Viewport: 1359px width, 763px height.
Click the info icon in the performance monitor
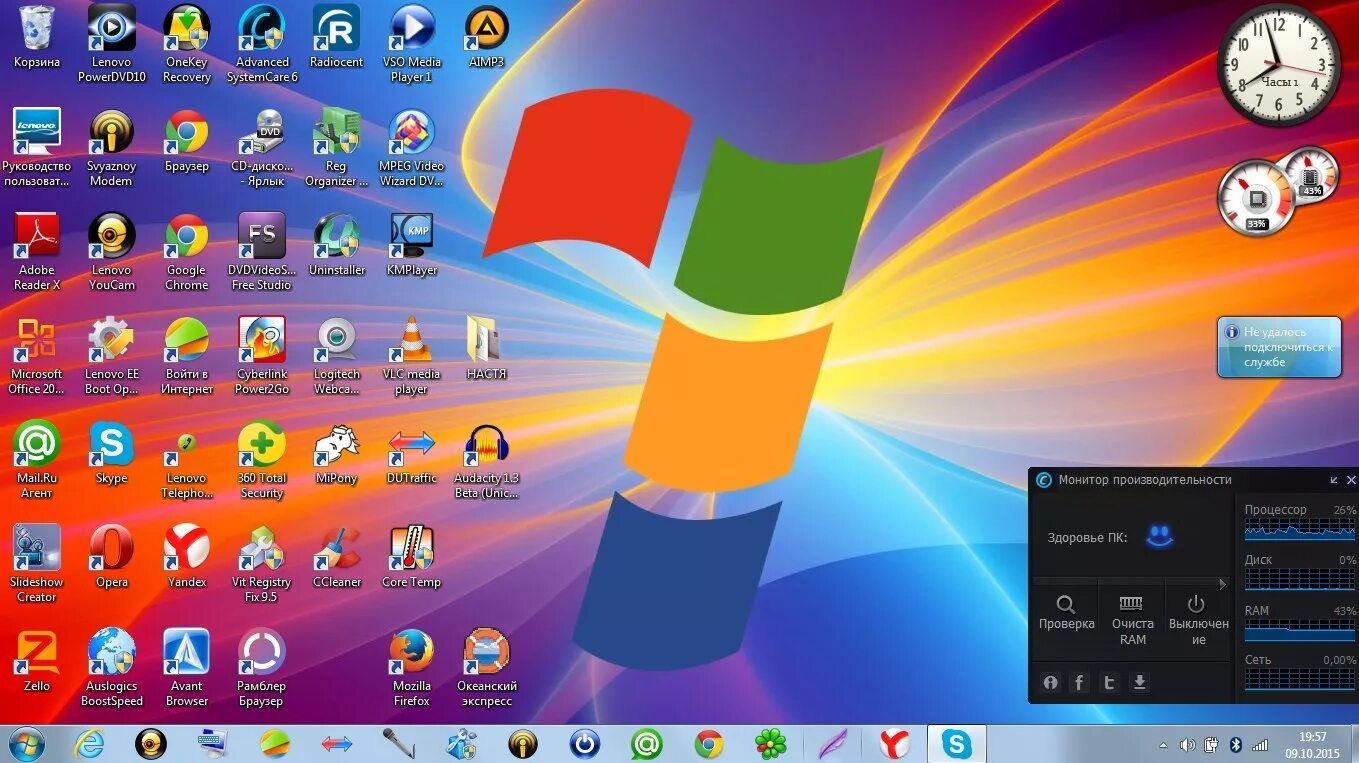tap(1050, 683)
